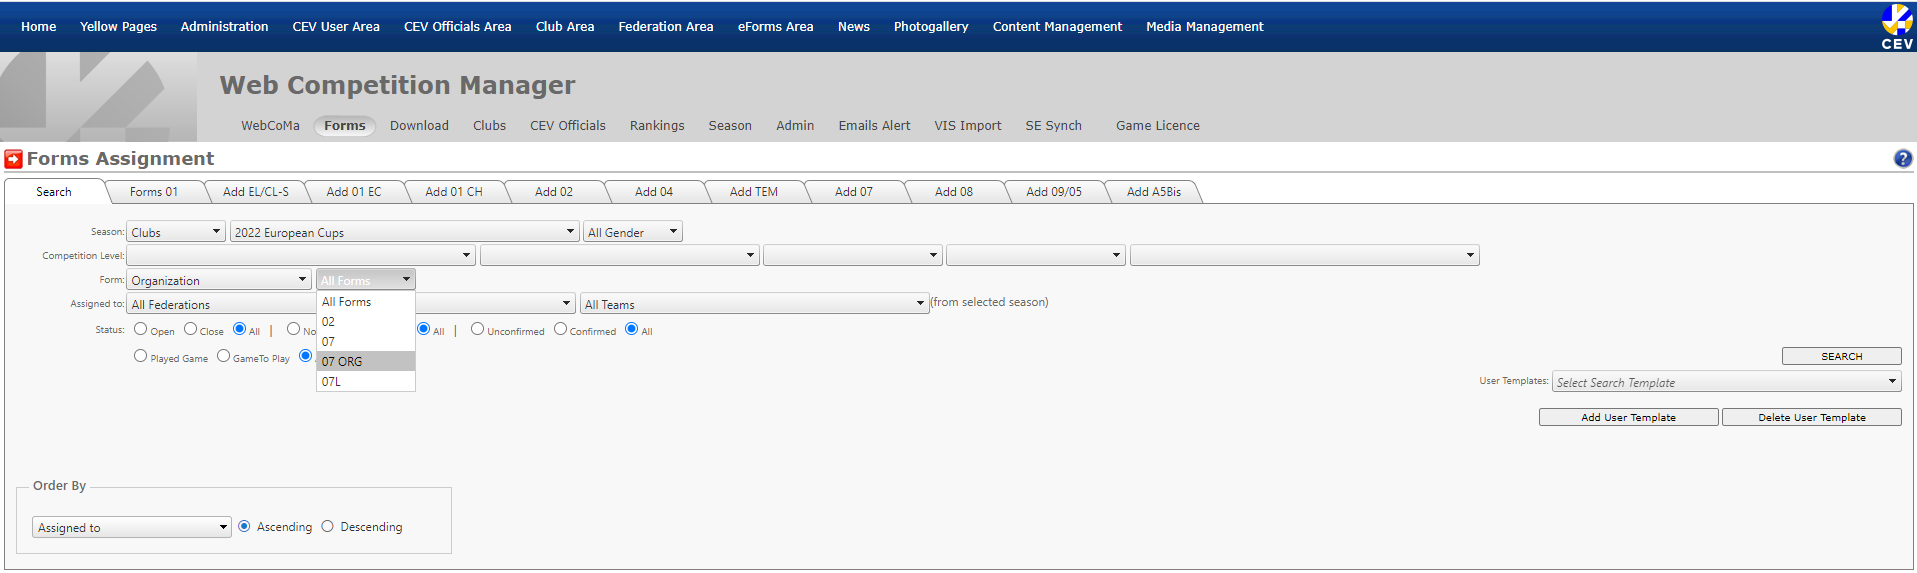Click the red arrow icon beside Forms Assignment

[x=14, y=159]
